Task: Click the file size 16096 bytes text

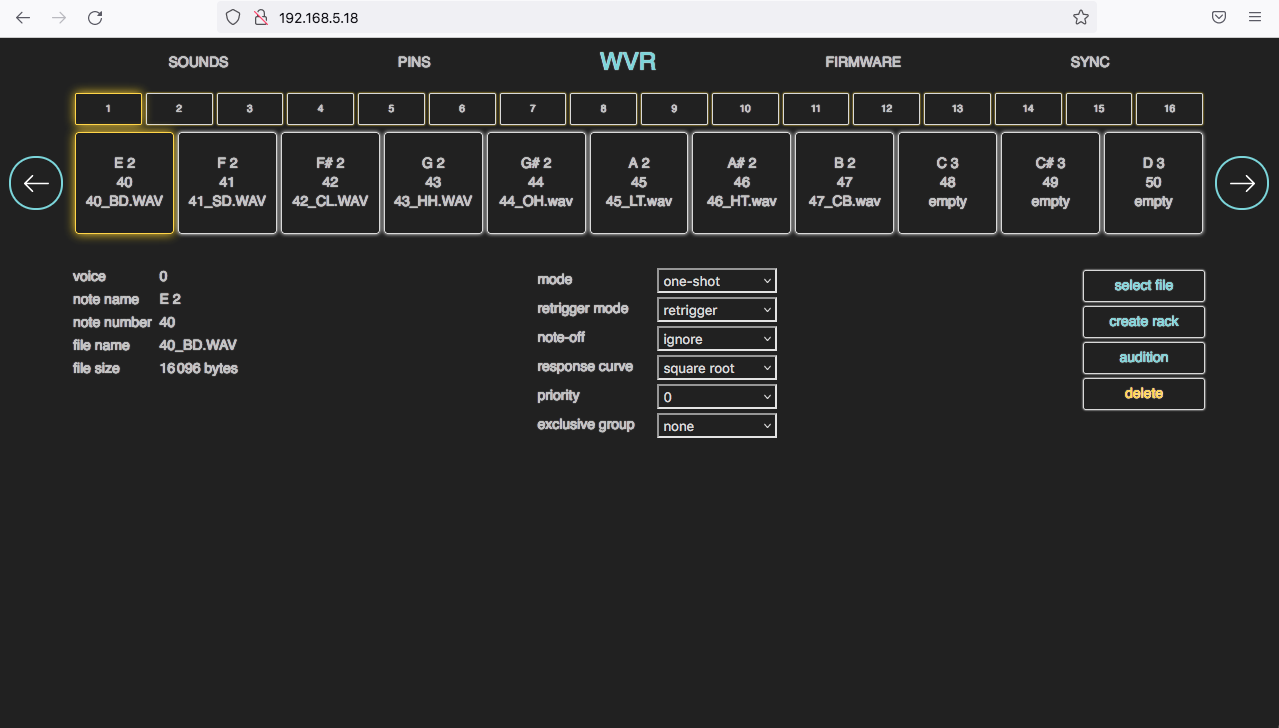Action: coord(198,369)
